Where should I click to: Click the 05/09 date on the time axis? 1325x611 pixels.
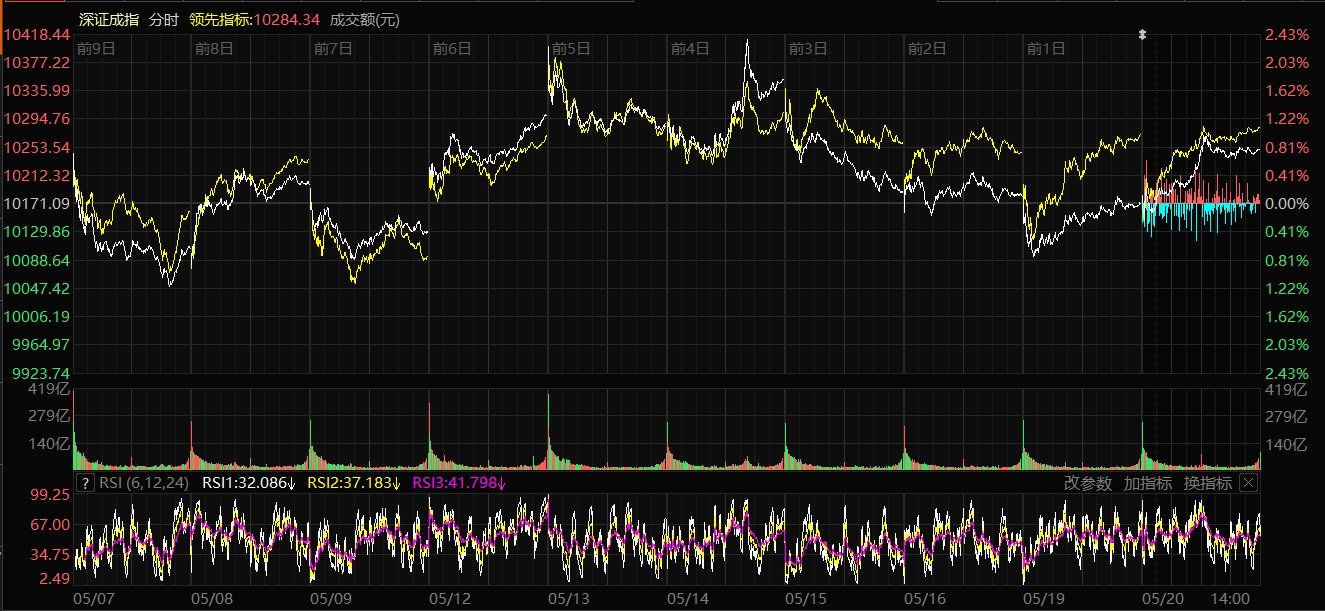pos(332,598)
